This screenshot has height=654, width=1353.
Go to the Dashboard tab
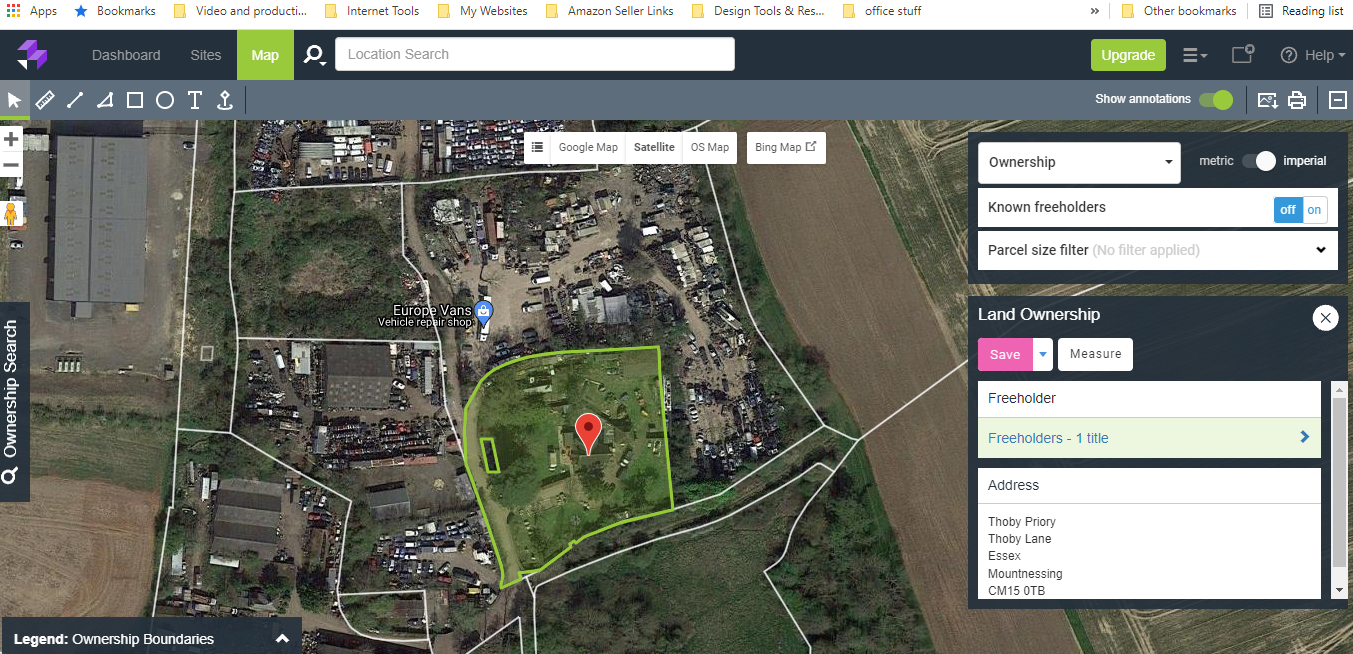coord(126,55)
